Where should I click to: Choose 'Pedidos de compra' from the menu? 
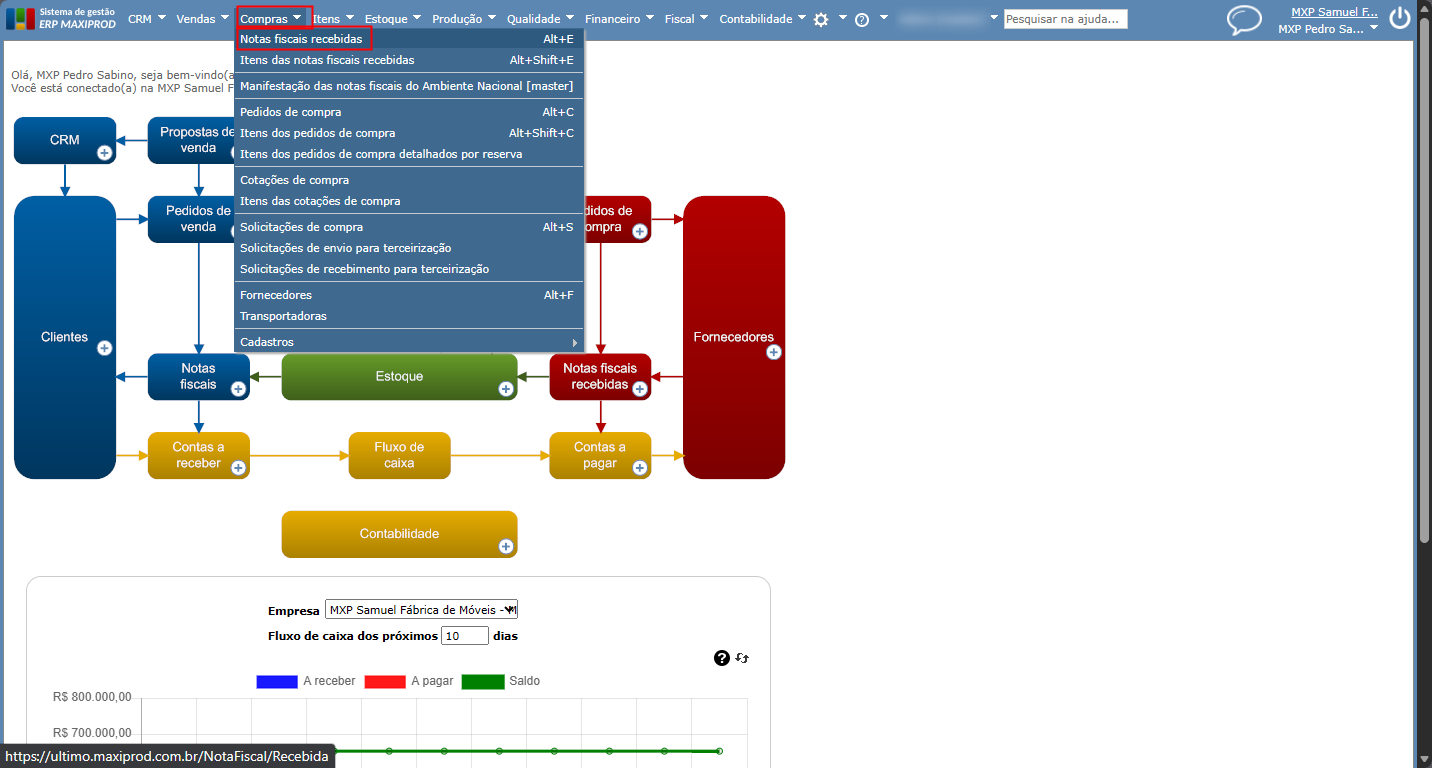[x=409, y=112]
